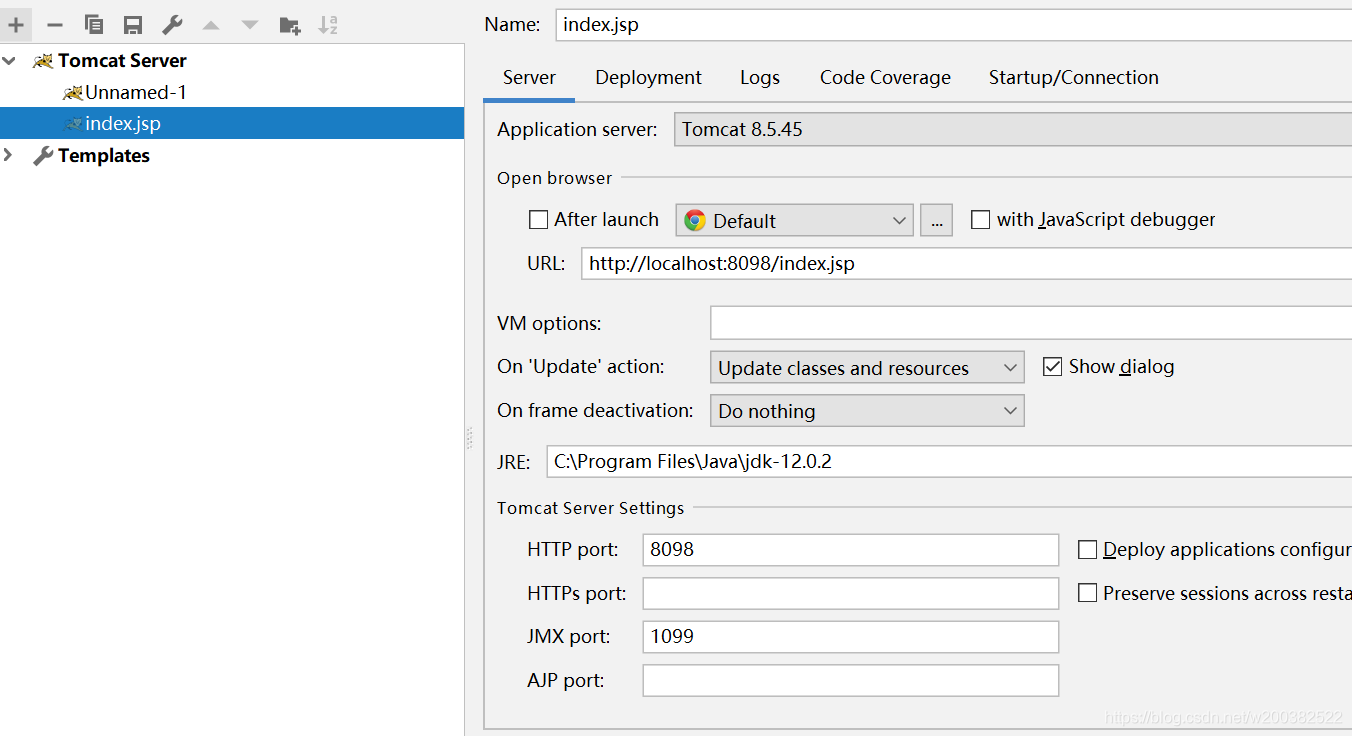The height and width of the screenshot is (736, 1352).
Task: Click the 'Open browser' section label
Action: pyautogui.click(x=554, y=178)
